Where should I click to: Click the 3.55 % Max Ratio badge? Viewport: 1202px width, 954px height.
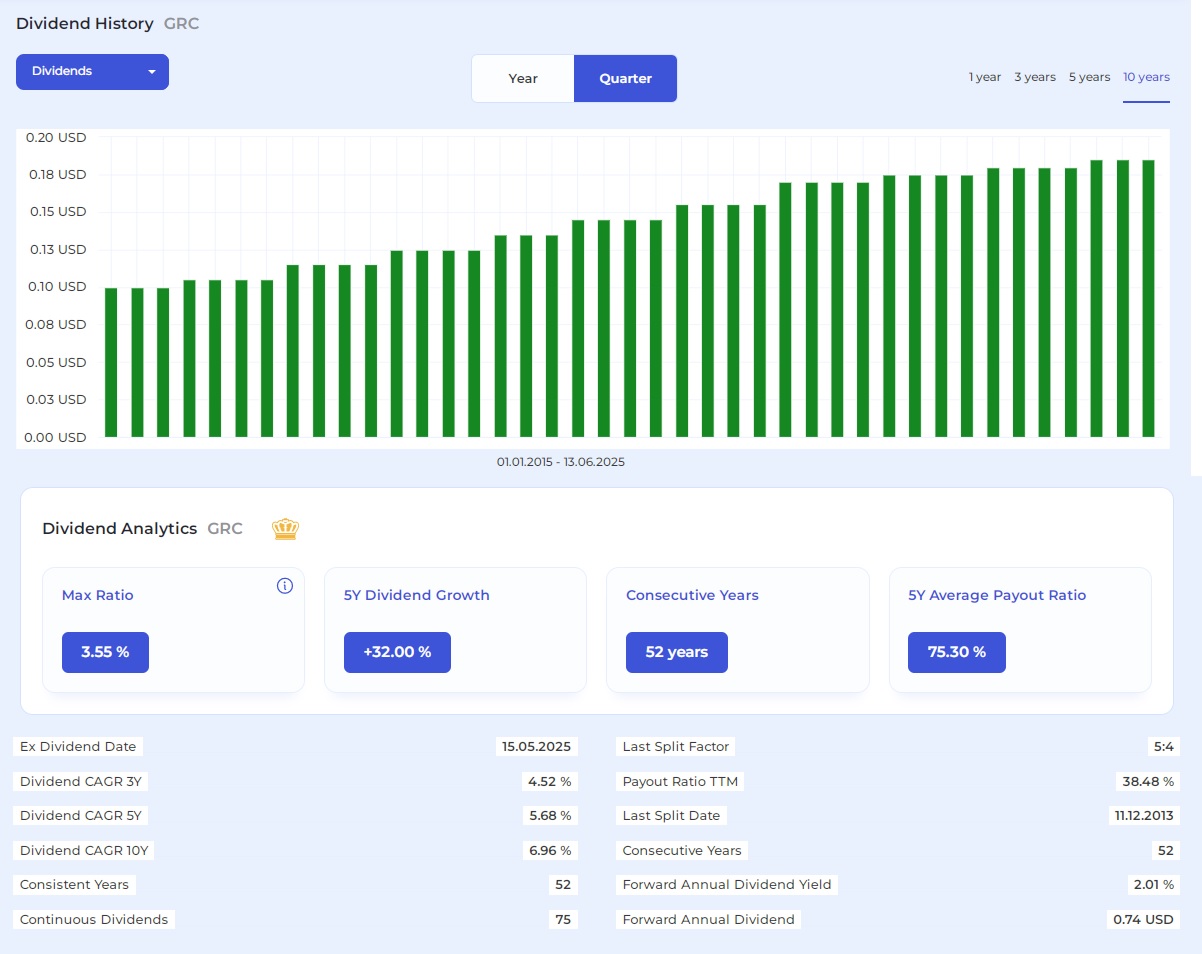pos(105,652)
